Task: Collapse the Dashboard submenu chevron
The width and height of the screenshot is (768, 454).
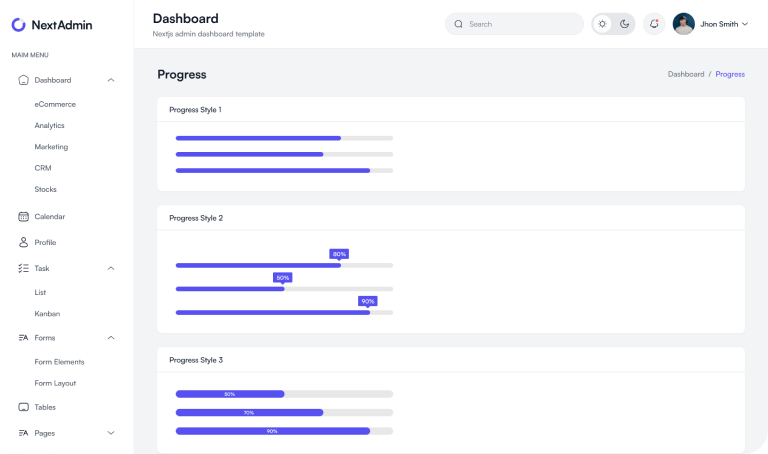Action: 111,80
